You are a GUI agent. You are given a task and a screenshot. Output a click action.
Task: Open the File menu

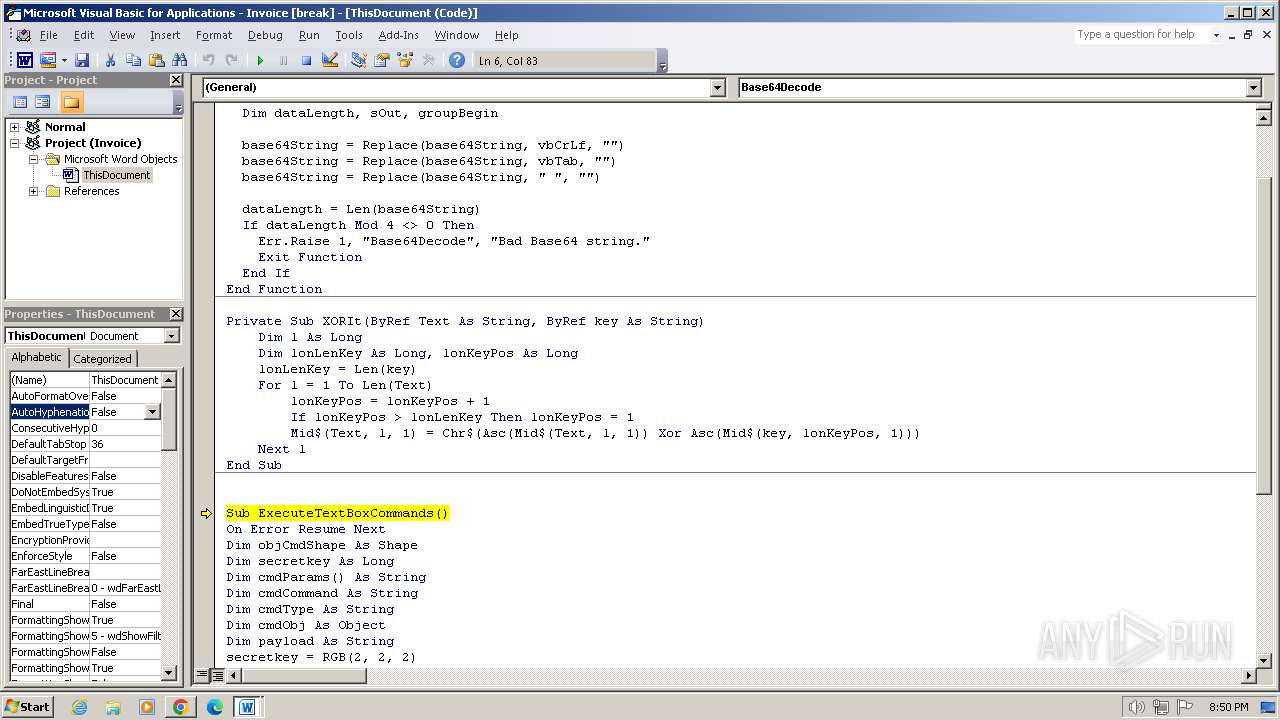[48, 35]
